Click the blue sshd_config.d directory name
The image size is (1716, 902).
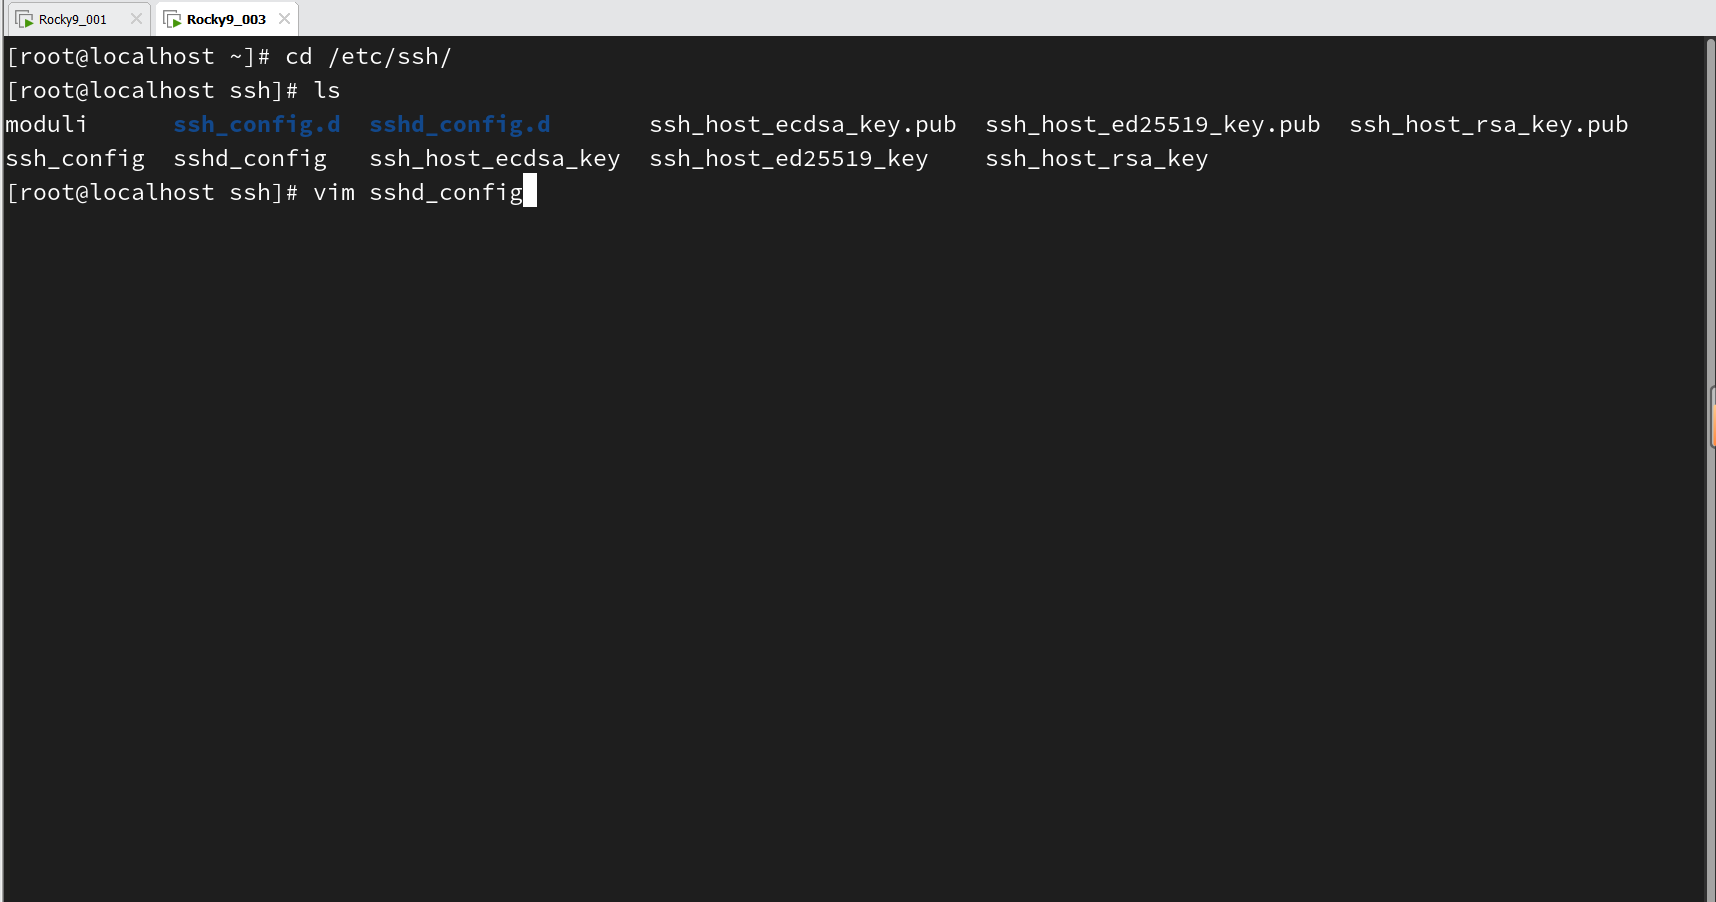pyautogui.click(x=459, y=124)
